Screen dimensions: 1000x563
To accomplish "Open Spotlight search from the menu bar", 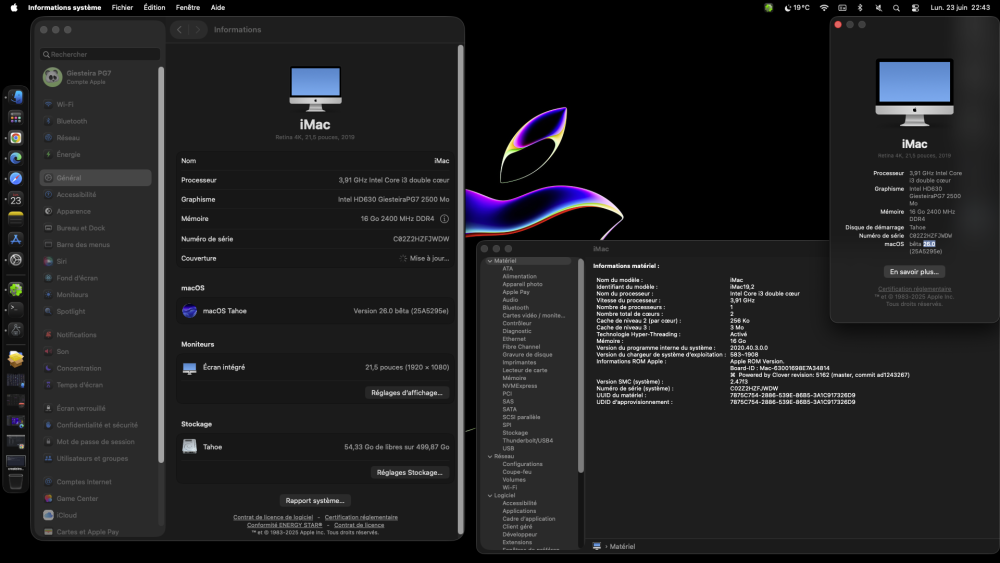I will coord(896,8).
